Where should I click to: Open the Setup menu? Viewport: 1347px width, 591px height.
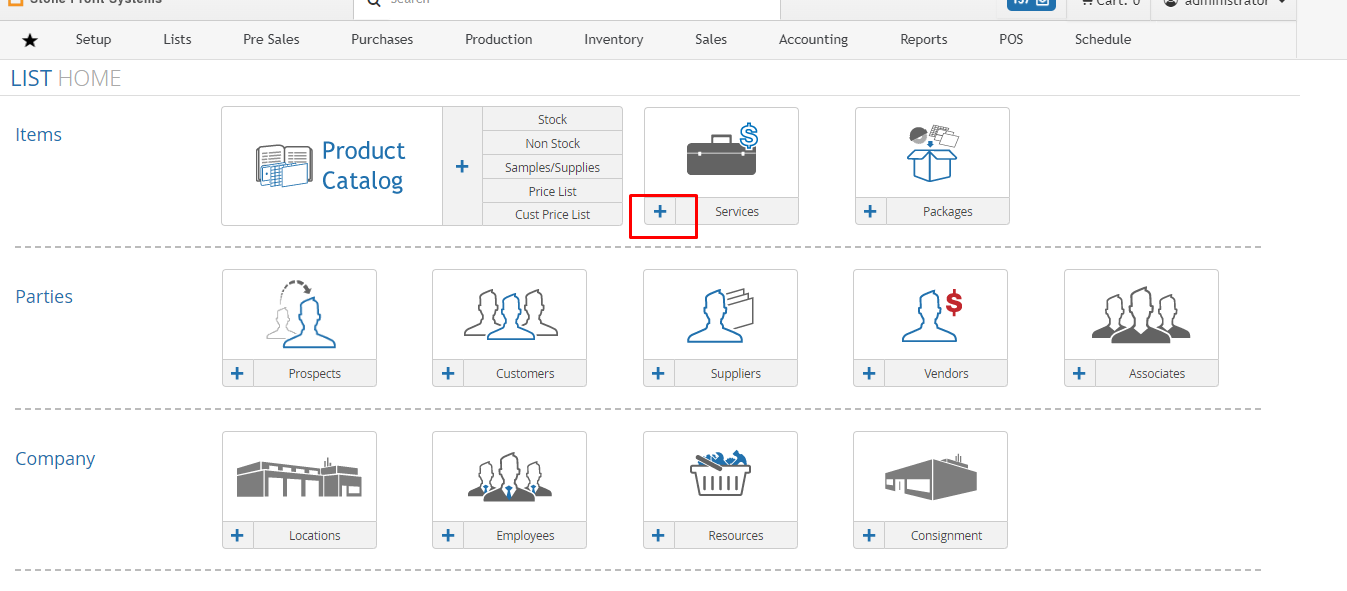click(x=94, y=39)
